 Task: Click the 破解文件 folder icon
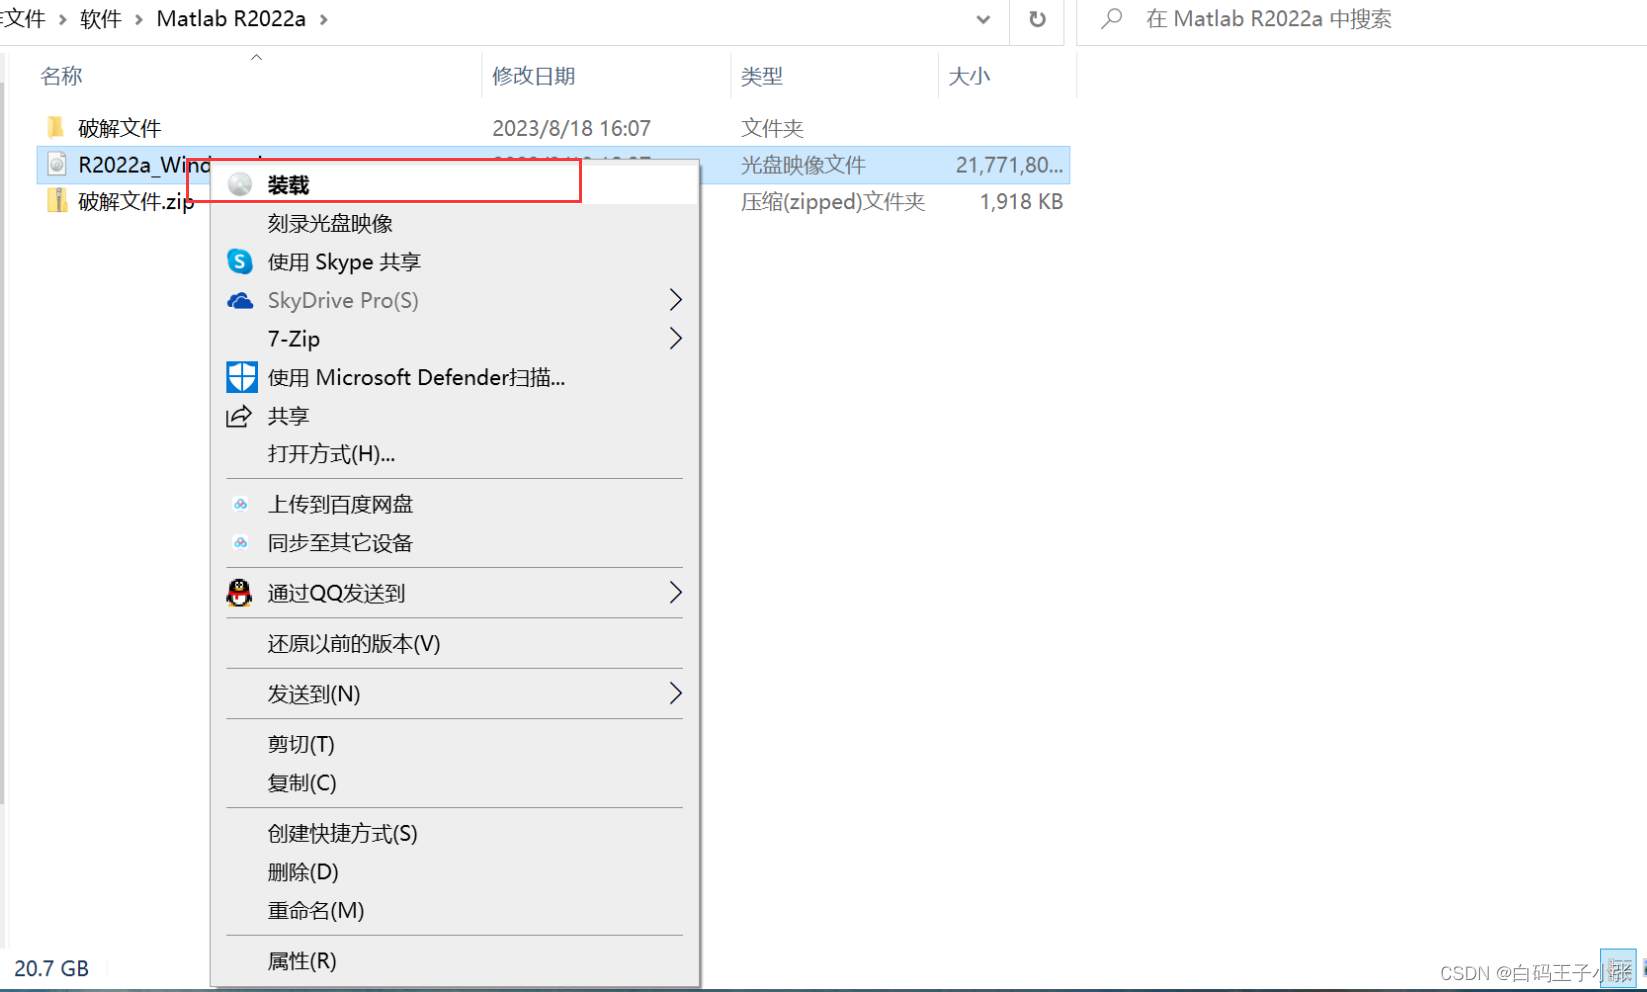pos(56,127)
